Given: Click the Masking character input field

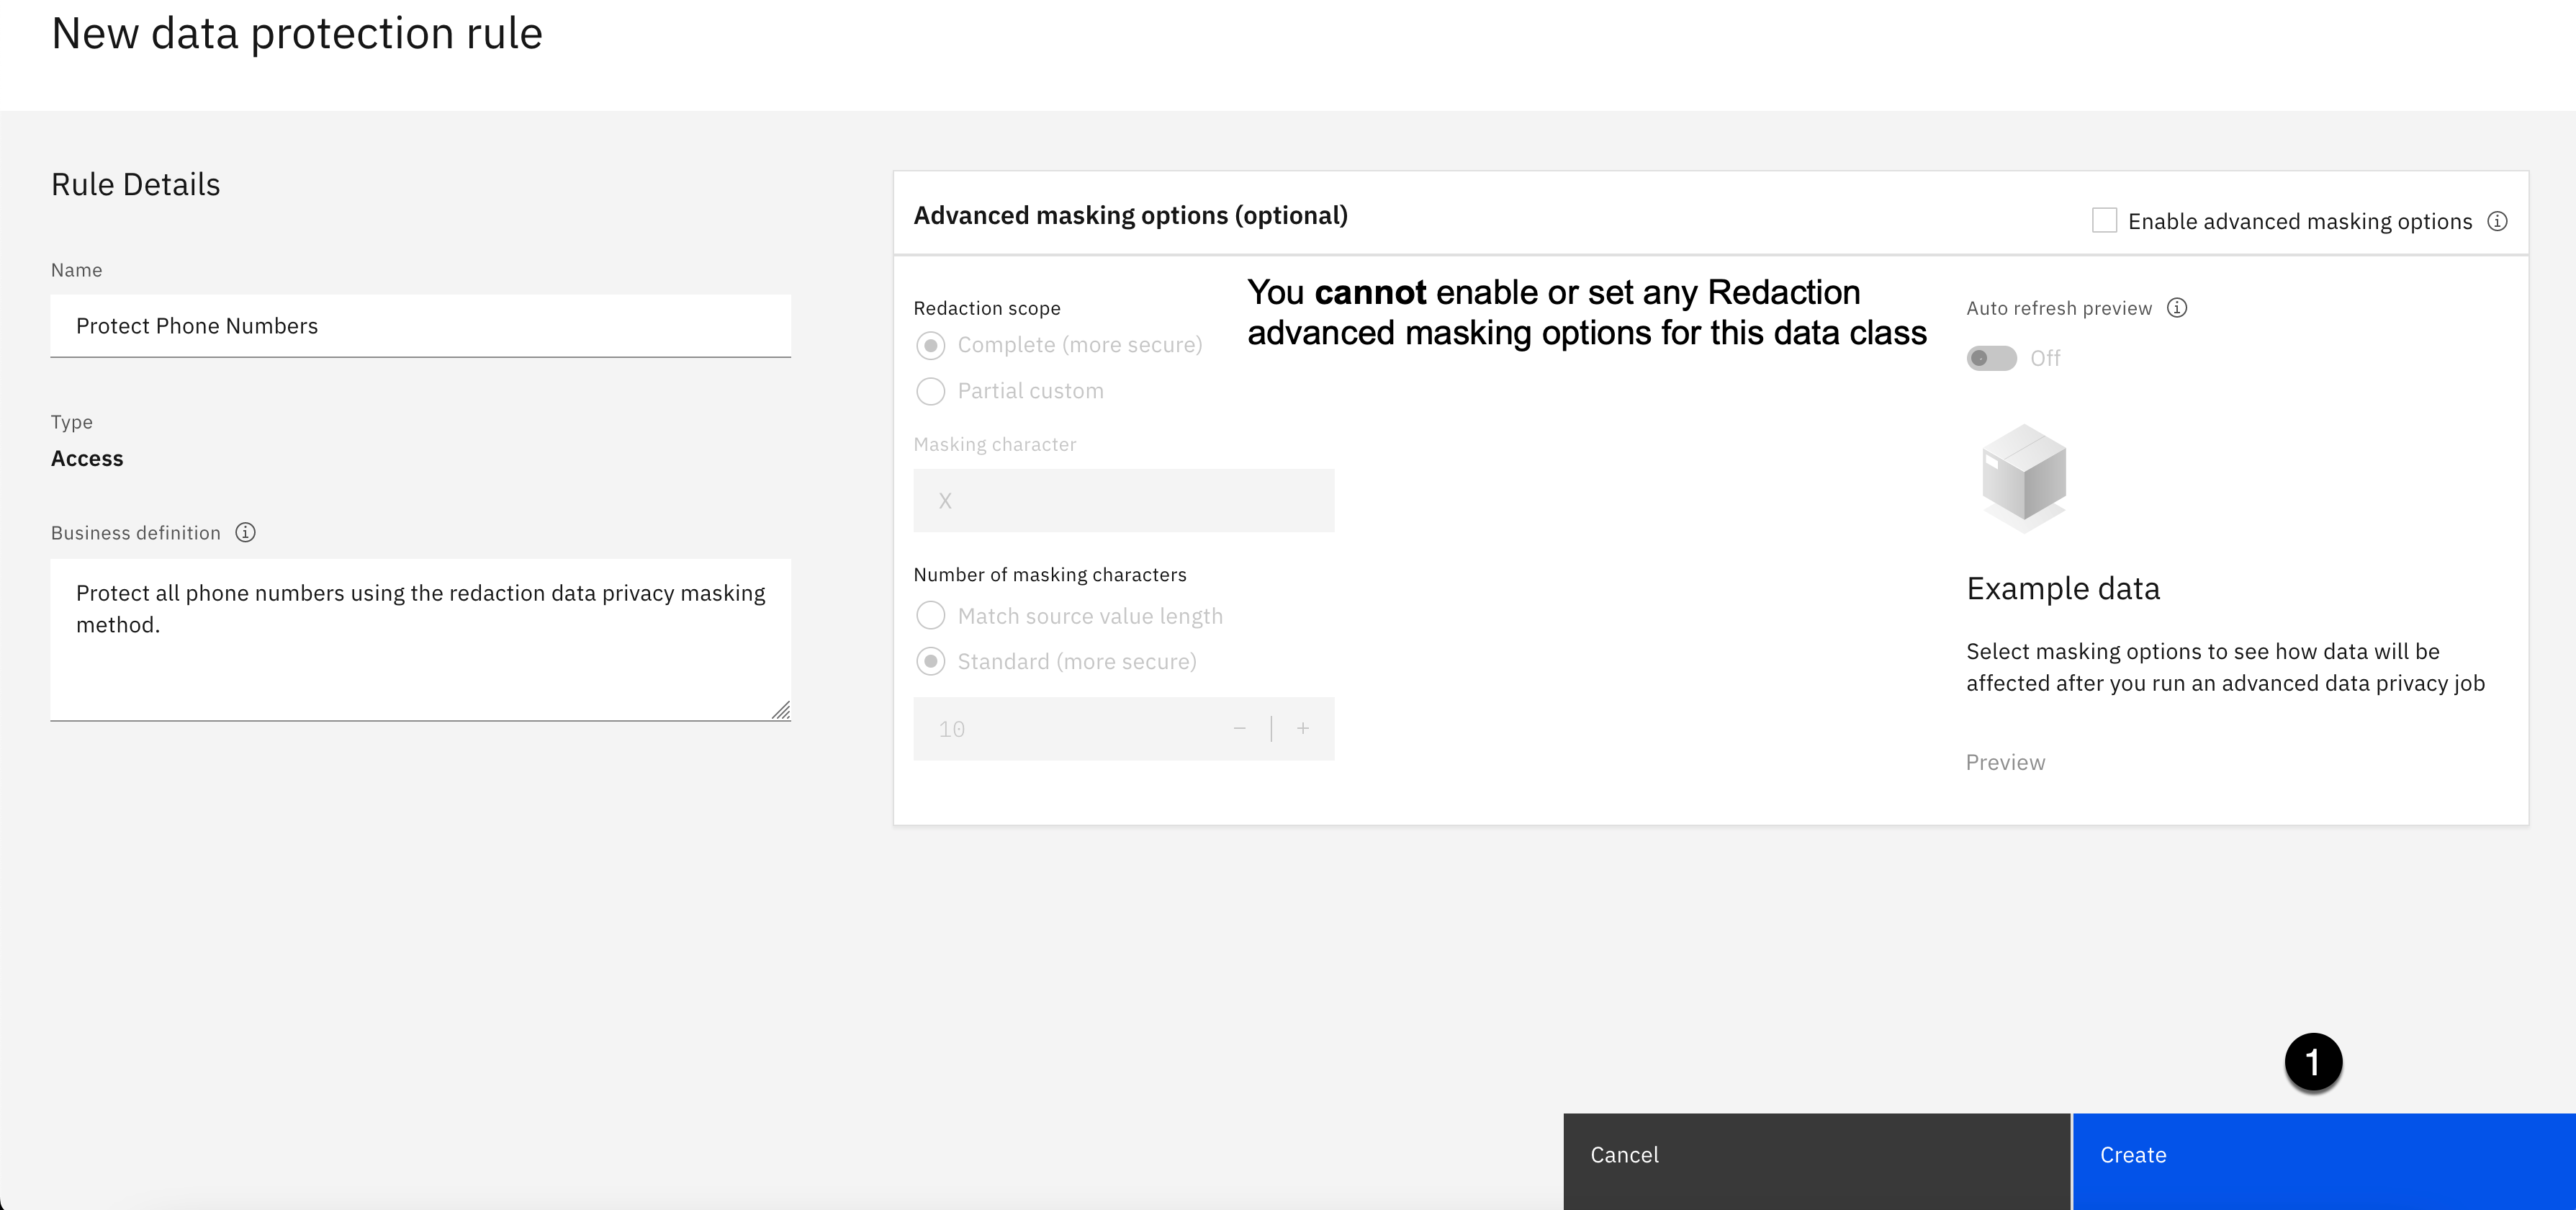Looking at the screenshot, I should coord(1123,501).
